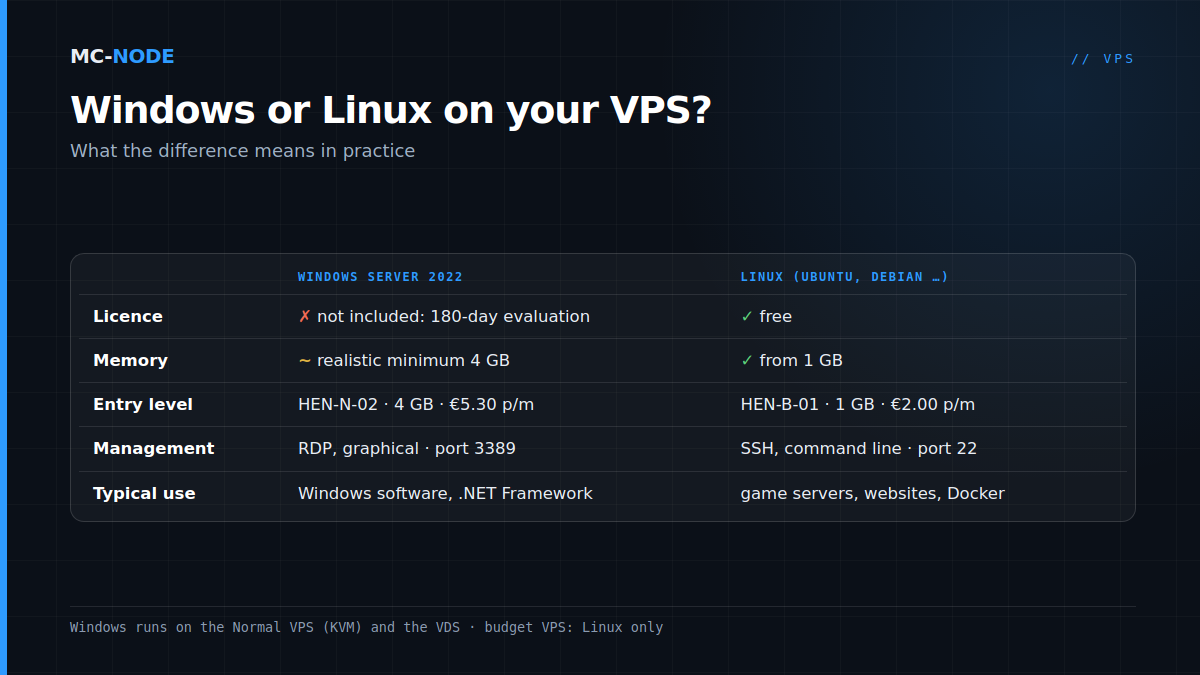Click the 'free' Linux licence cell

tap(775, 316)
